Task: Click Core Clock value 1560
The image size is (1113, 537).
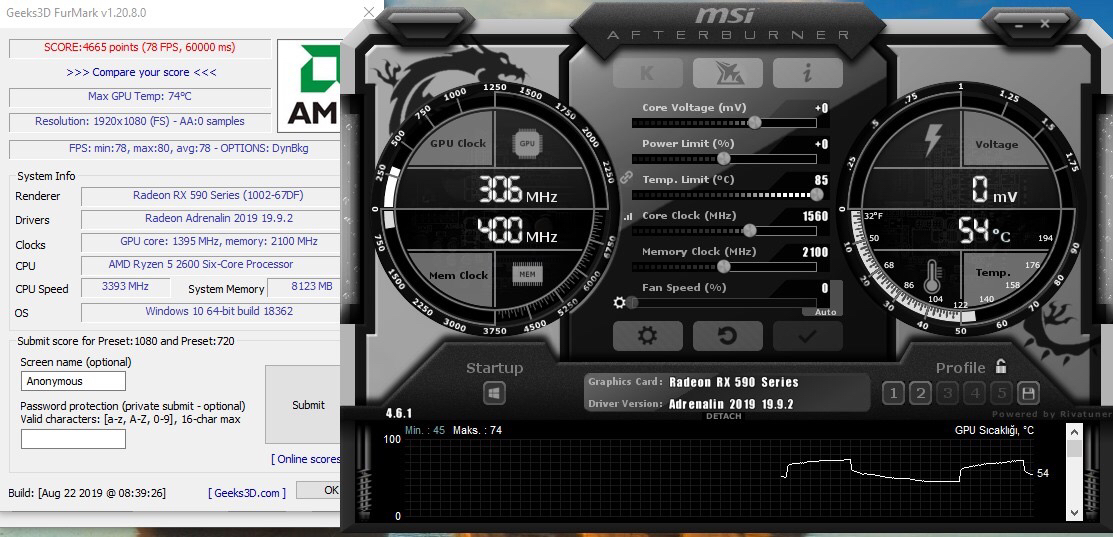Action: (x=815, y=216)
